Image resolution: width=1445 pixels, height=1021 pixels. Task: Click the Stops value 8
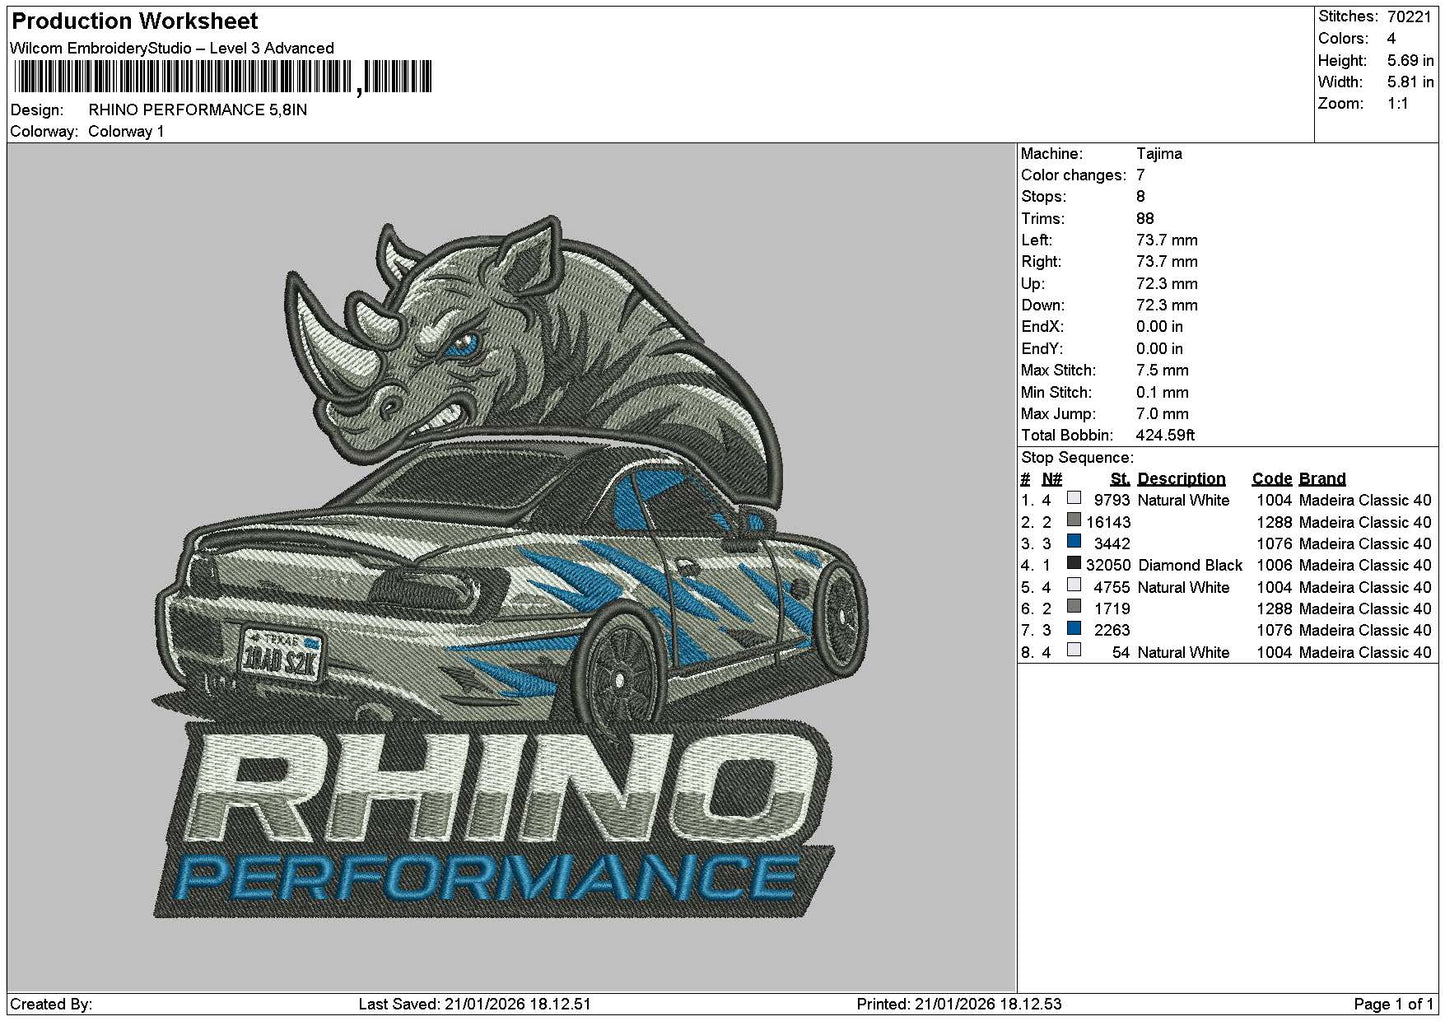point(1141,197)
